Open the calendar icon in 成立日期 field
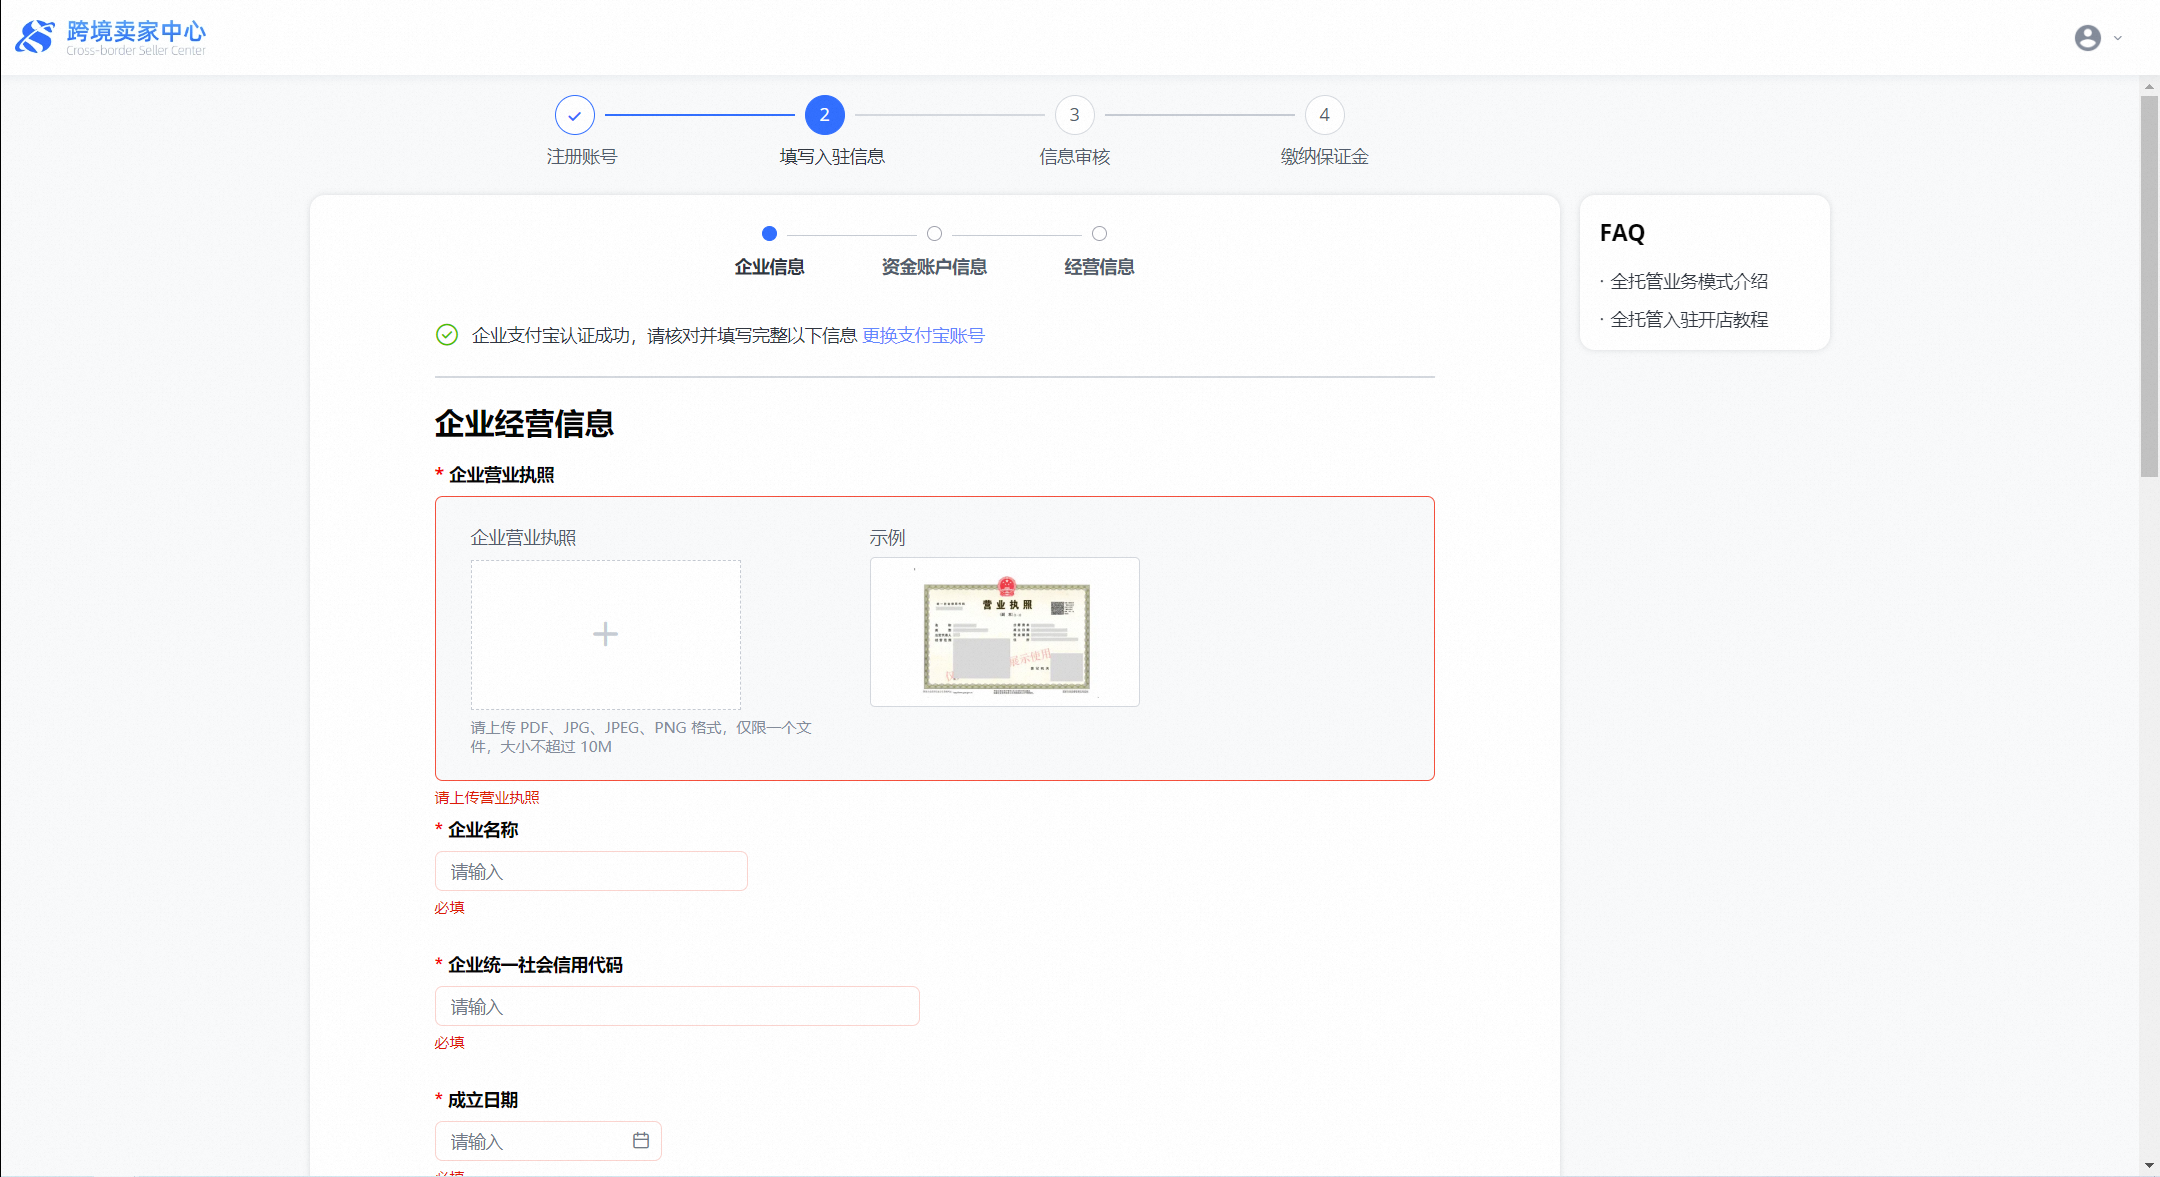Image resolution: width=2160 pixels, height=1177 pixels. 641,1140
